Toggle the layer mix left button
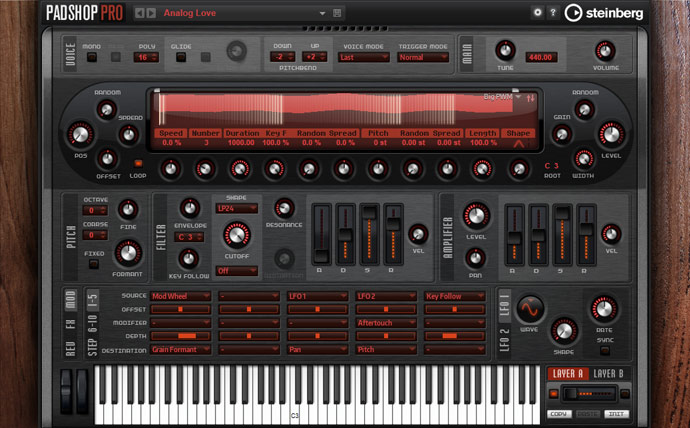 tap(554, 394)
